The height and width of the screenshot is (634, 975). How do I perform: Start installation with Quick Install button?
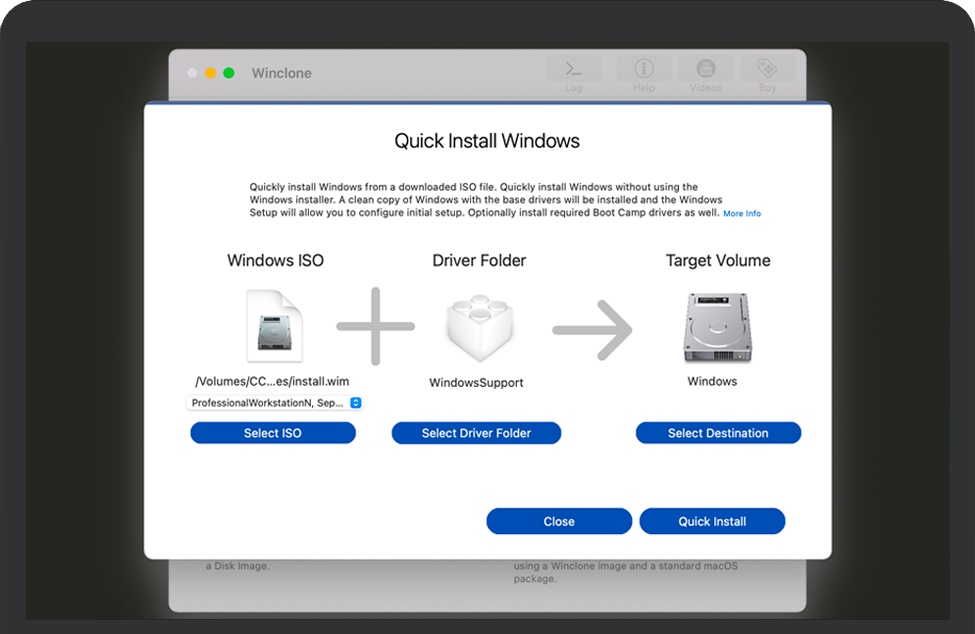pos(712,521)
